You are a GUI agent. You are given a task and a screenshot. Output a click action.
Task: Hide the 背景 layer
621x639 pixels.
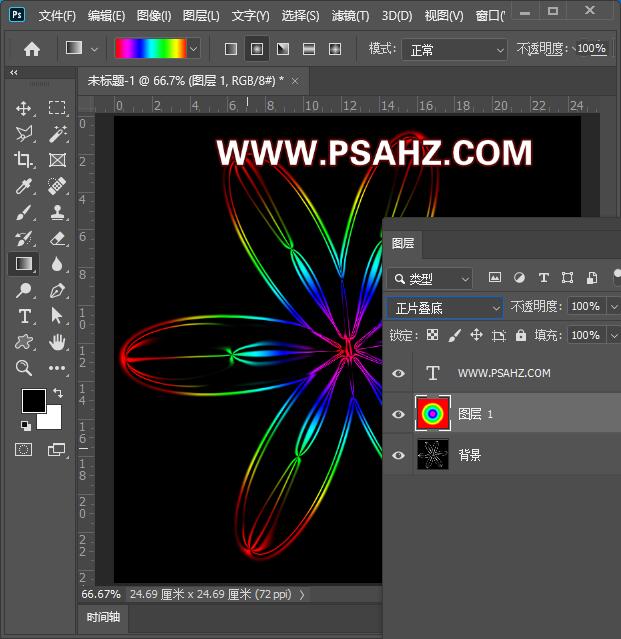coord(399,455)
